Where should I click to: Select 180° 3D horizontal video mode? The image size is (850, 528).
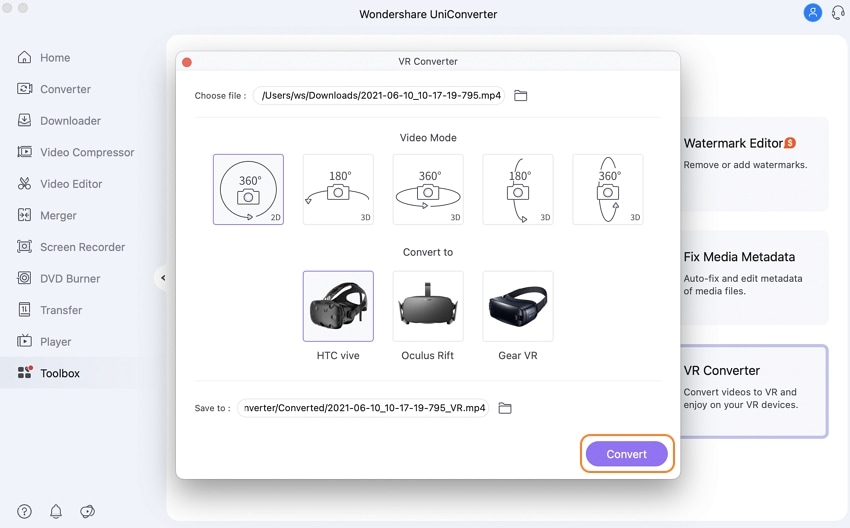pos(338,189)
